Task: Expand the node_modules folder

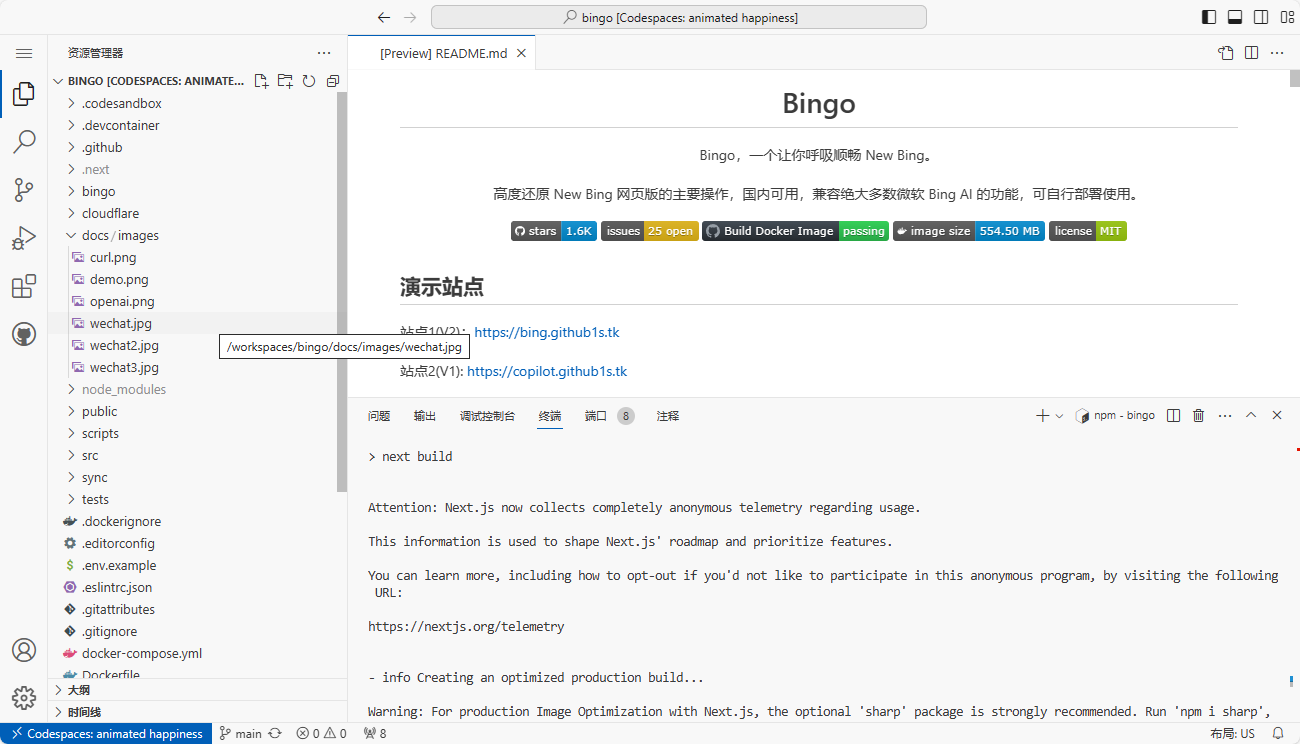Action: 198,389
